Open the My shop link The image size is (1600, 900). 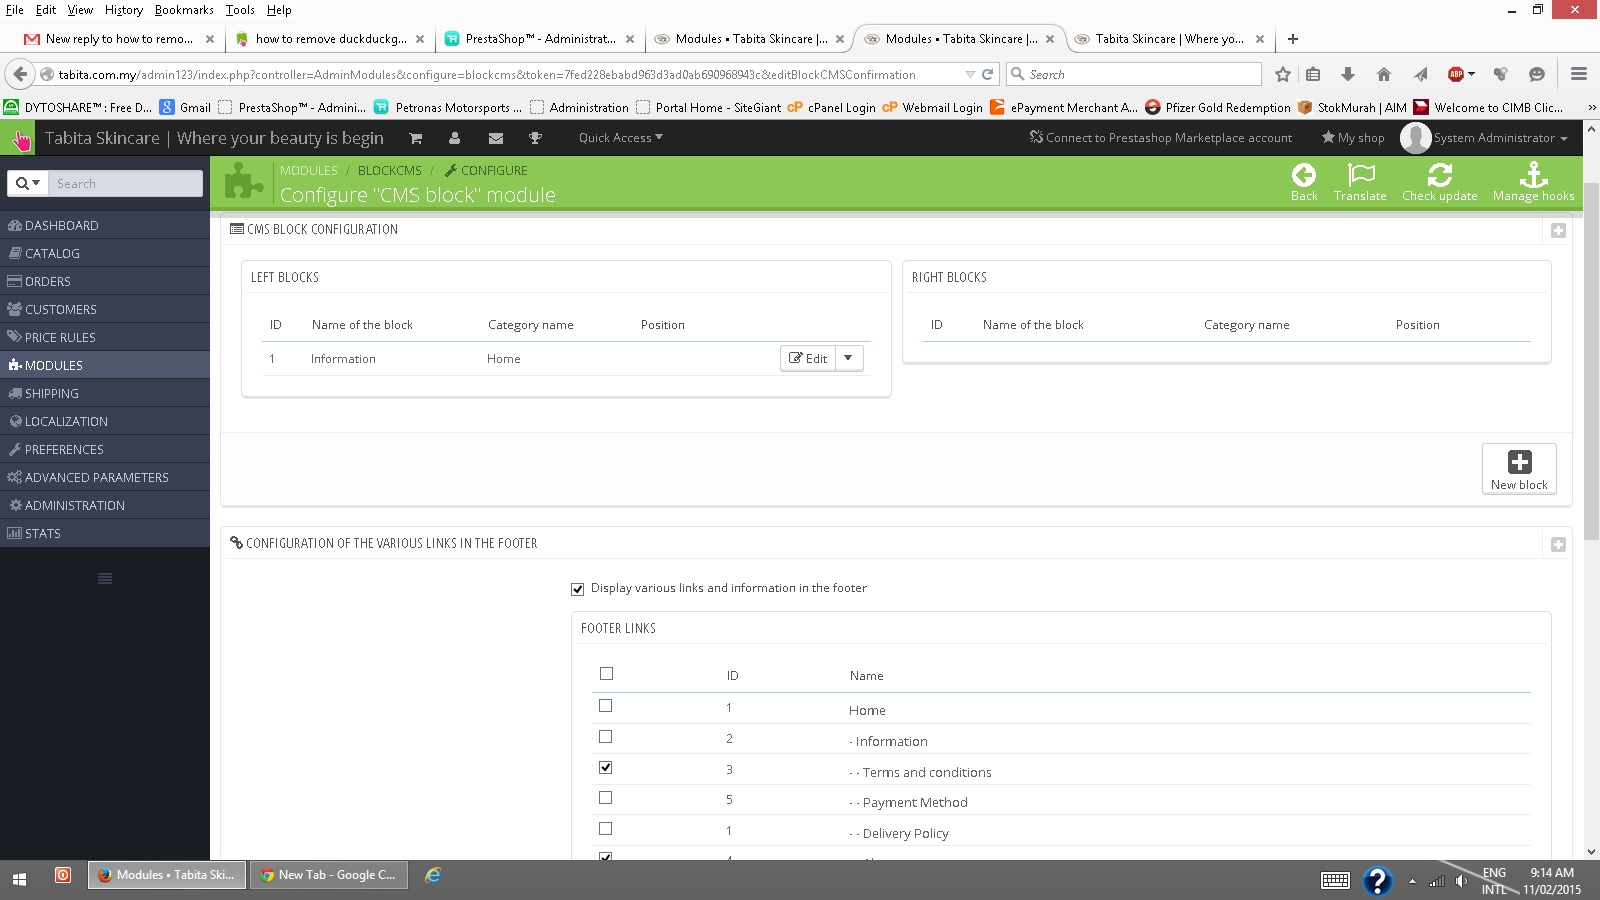[x=1353, y=138]
